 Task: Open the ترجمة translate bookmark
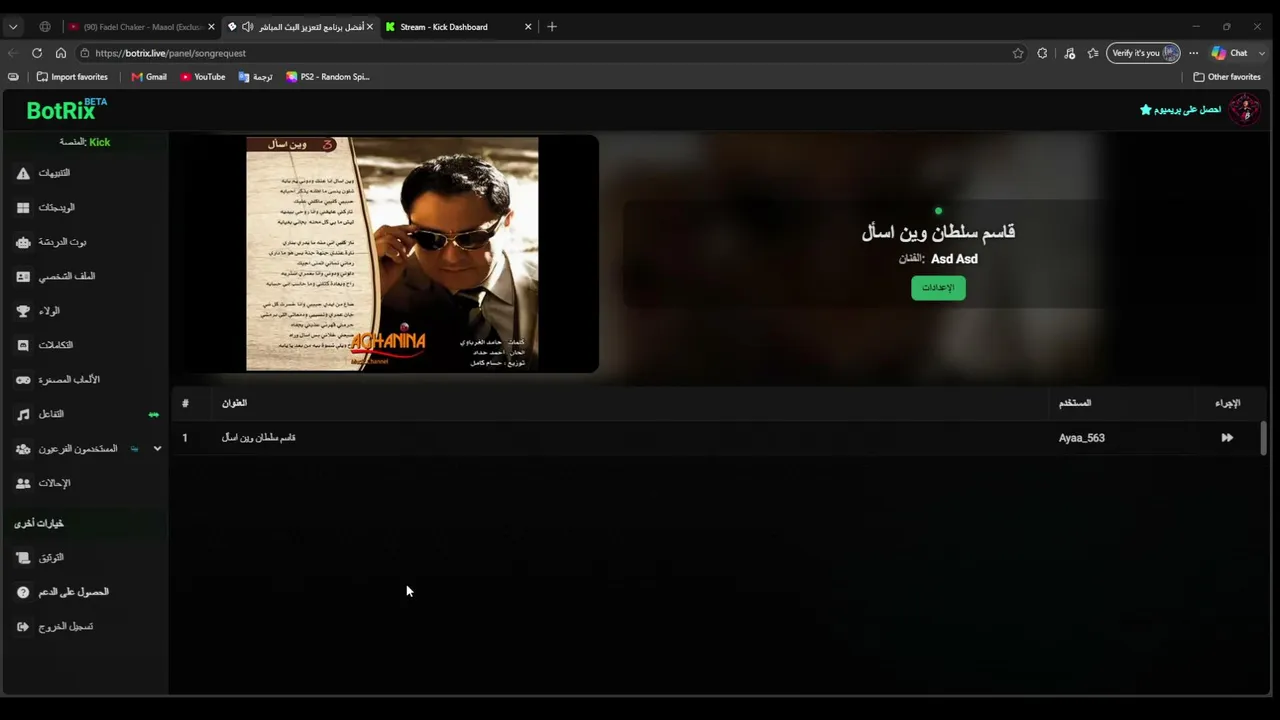pyautogui.click(x=256, y=77)
